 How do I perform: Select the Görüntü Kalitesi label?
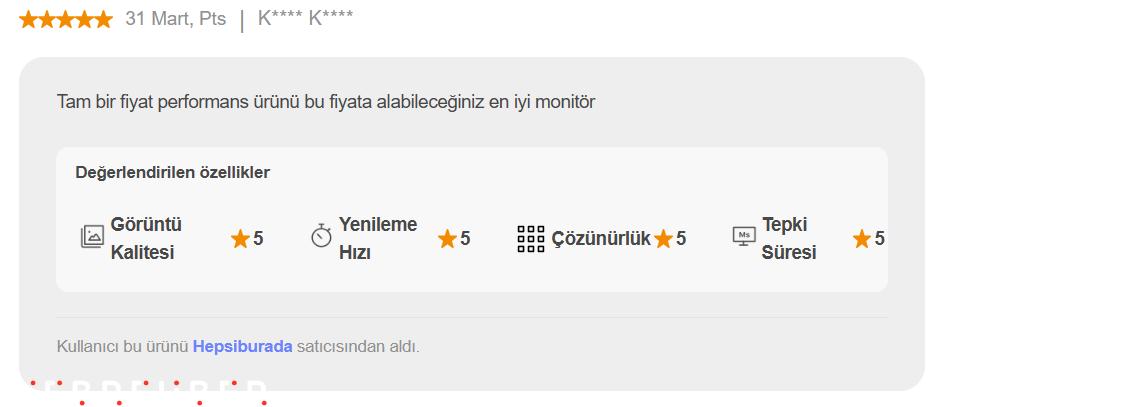(x=146, y=239)
